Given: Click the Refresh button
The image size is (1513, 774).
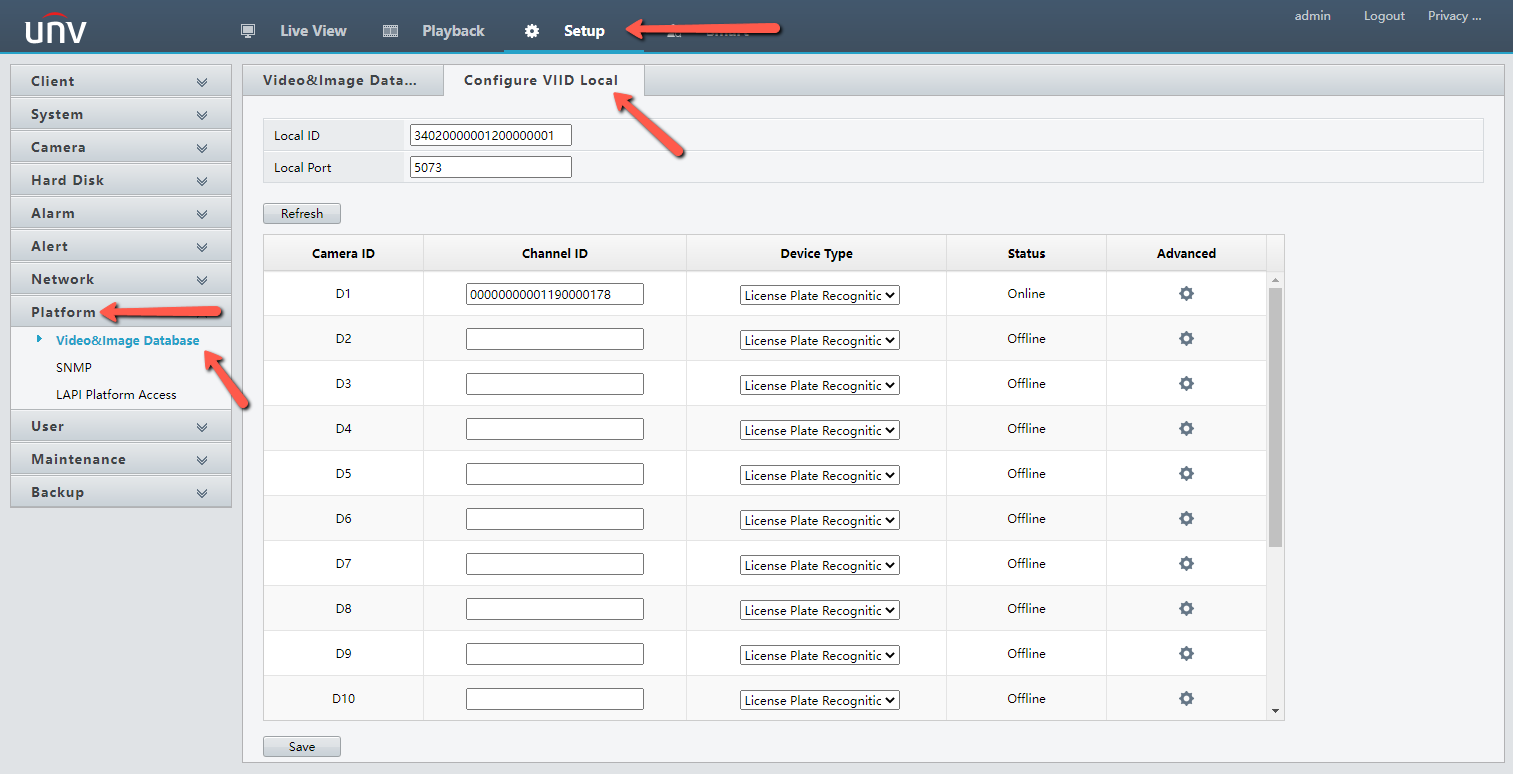Looking at the screenshot, I should (302, 214).
